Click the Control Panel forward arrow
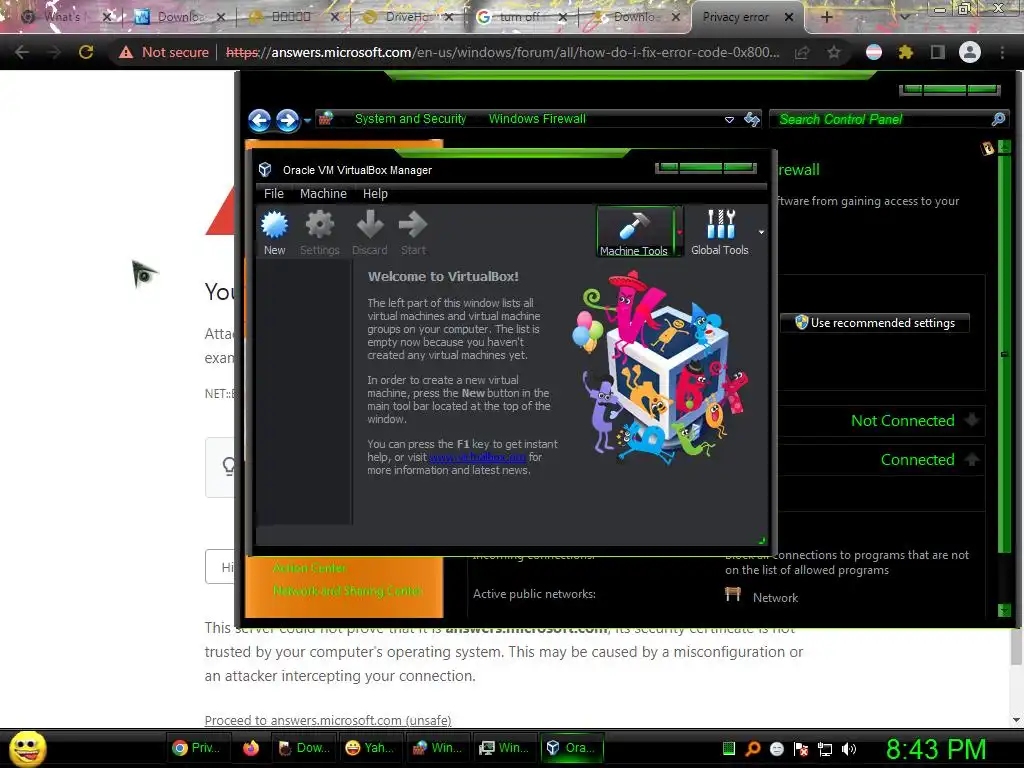 pos(287,120)
